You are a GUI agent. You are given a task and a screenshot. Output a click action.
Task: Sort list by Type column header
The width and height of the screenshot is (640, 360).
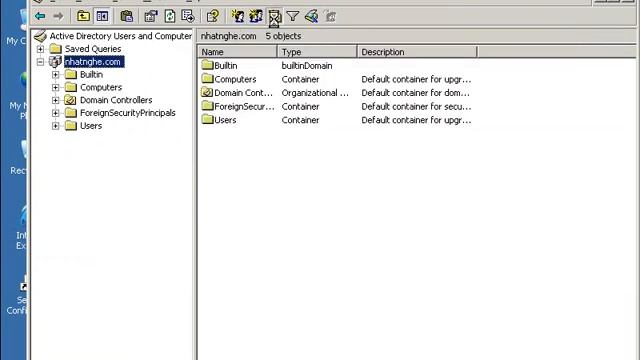pos(317,52)
